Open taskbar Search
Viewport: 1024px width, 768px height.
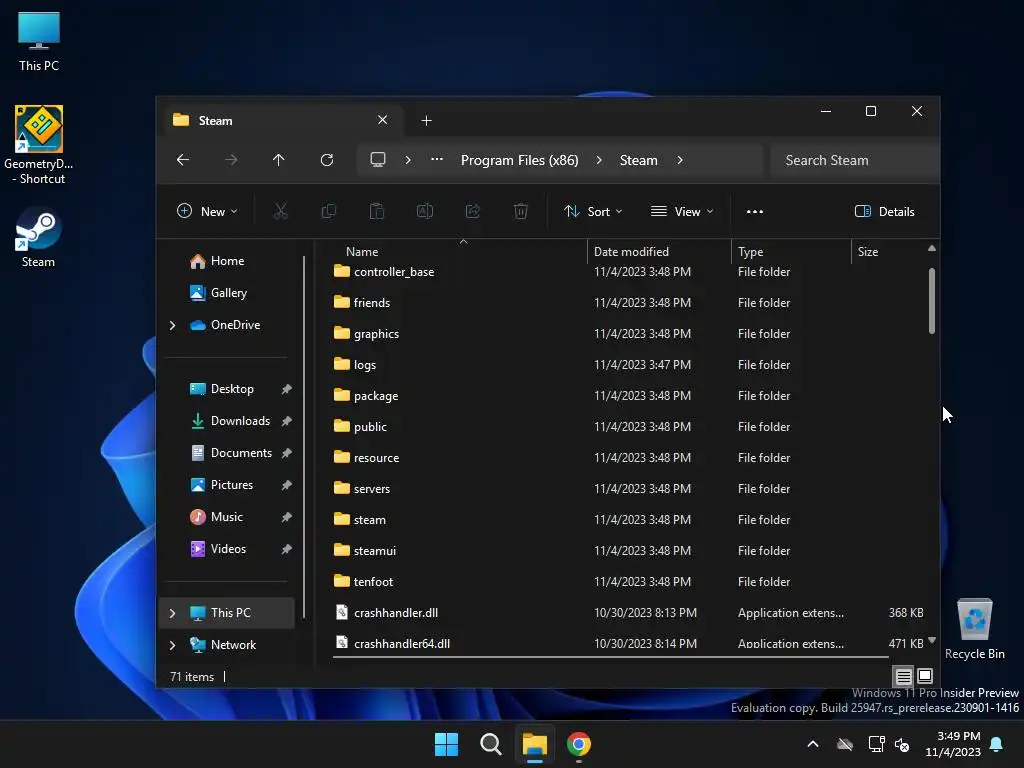(x=490, y=744)
